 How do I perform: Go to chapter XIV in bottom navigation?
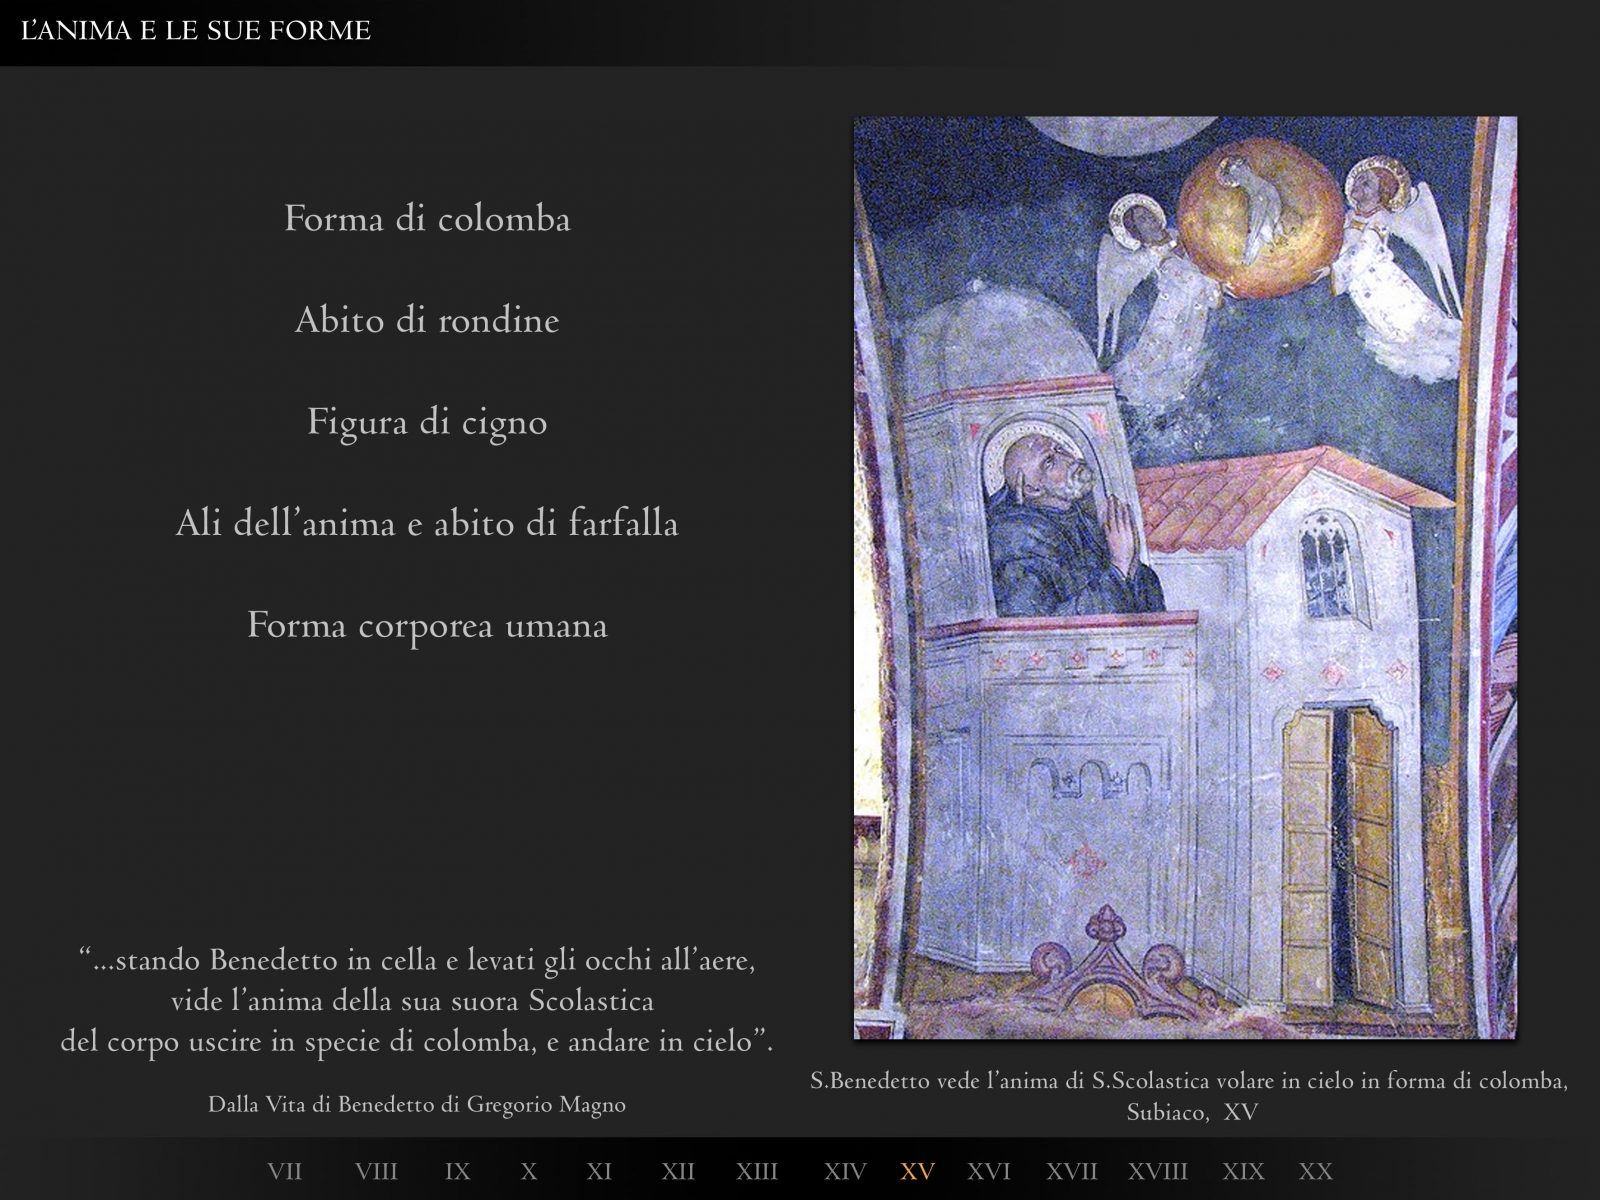(845, 1171)
